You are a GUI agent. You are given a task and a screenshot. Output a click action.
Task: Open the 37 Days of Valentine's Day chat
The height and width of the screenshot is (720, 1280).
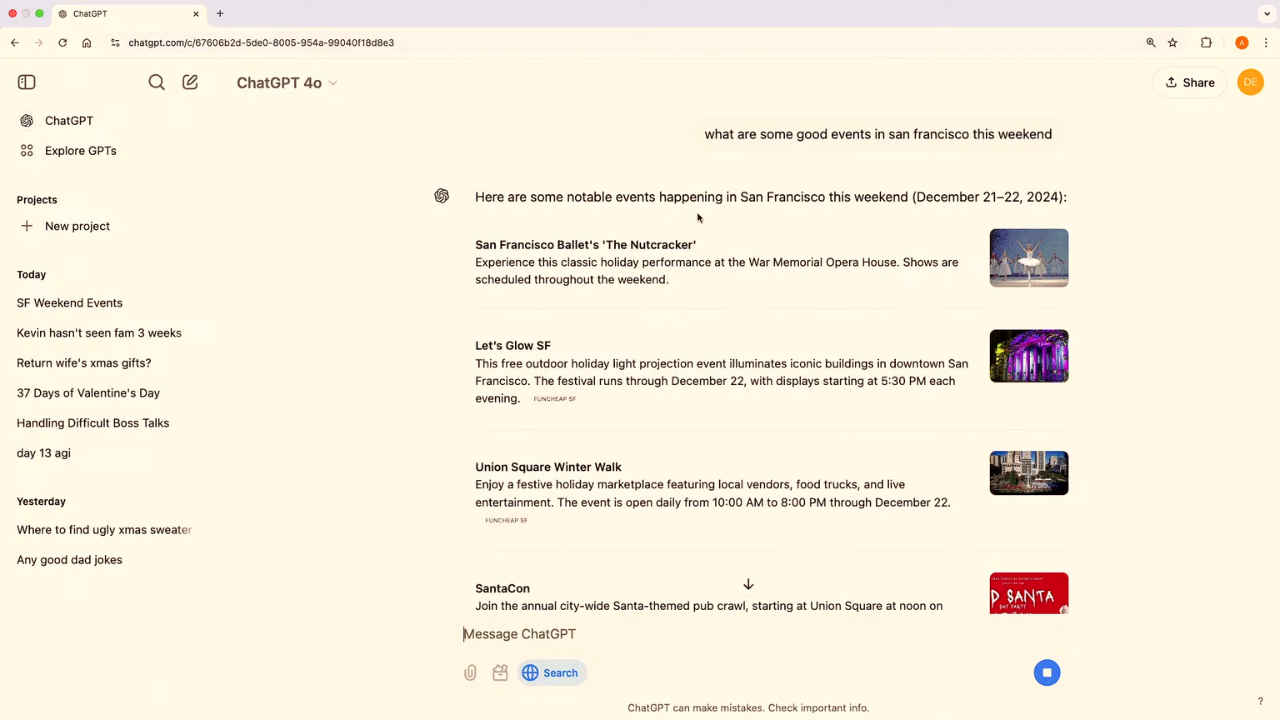(x=88, y=393)
